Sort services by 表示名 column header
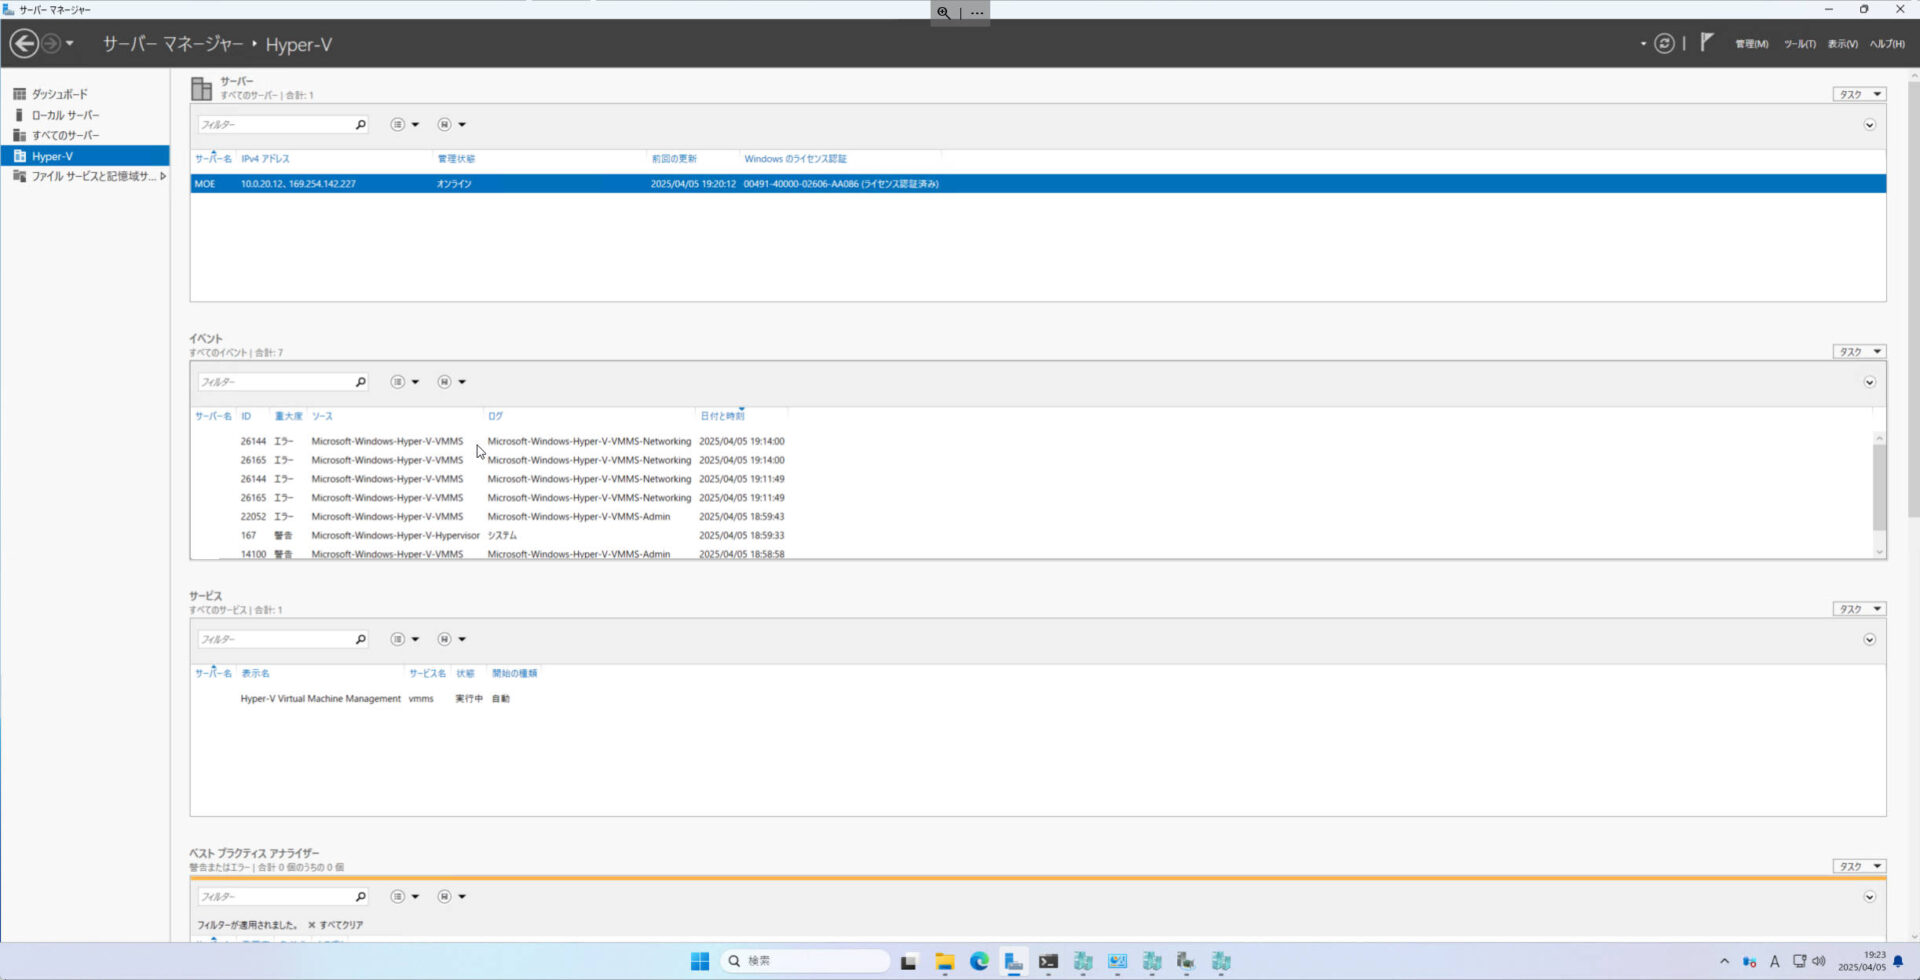The image size is (1920, 980). click(x=255, y=673)
